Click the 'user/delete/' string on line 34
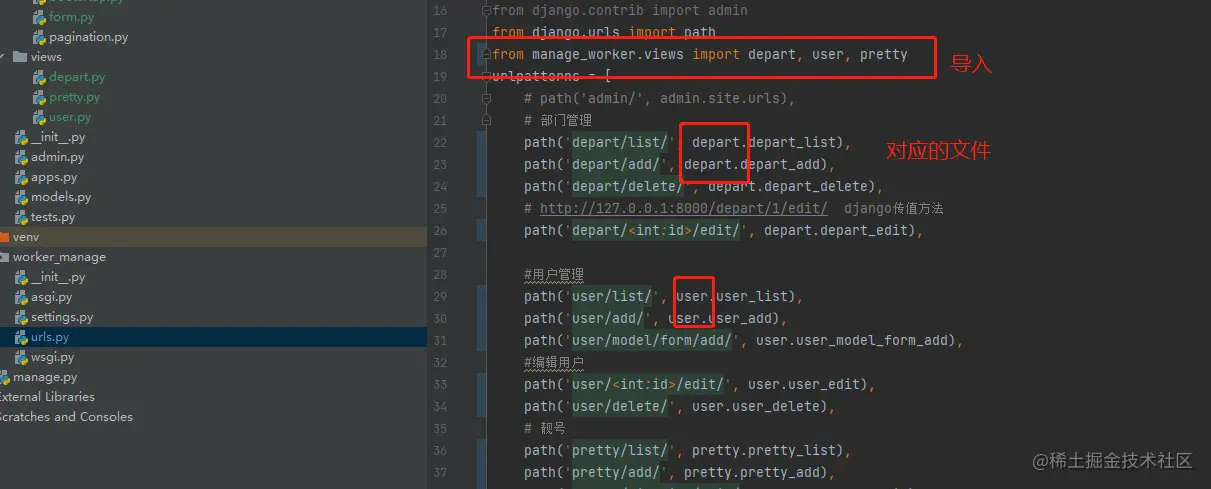 619,406
